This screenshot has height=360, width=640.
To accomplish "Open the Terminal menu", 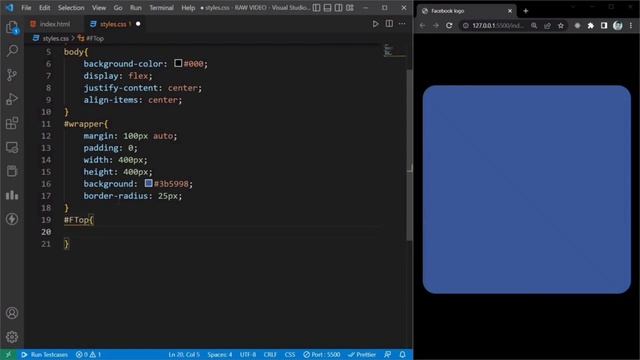I will point(161,8).
